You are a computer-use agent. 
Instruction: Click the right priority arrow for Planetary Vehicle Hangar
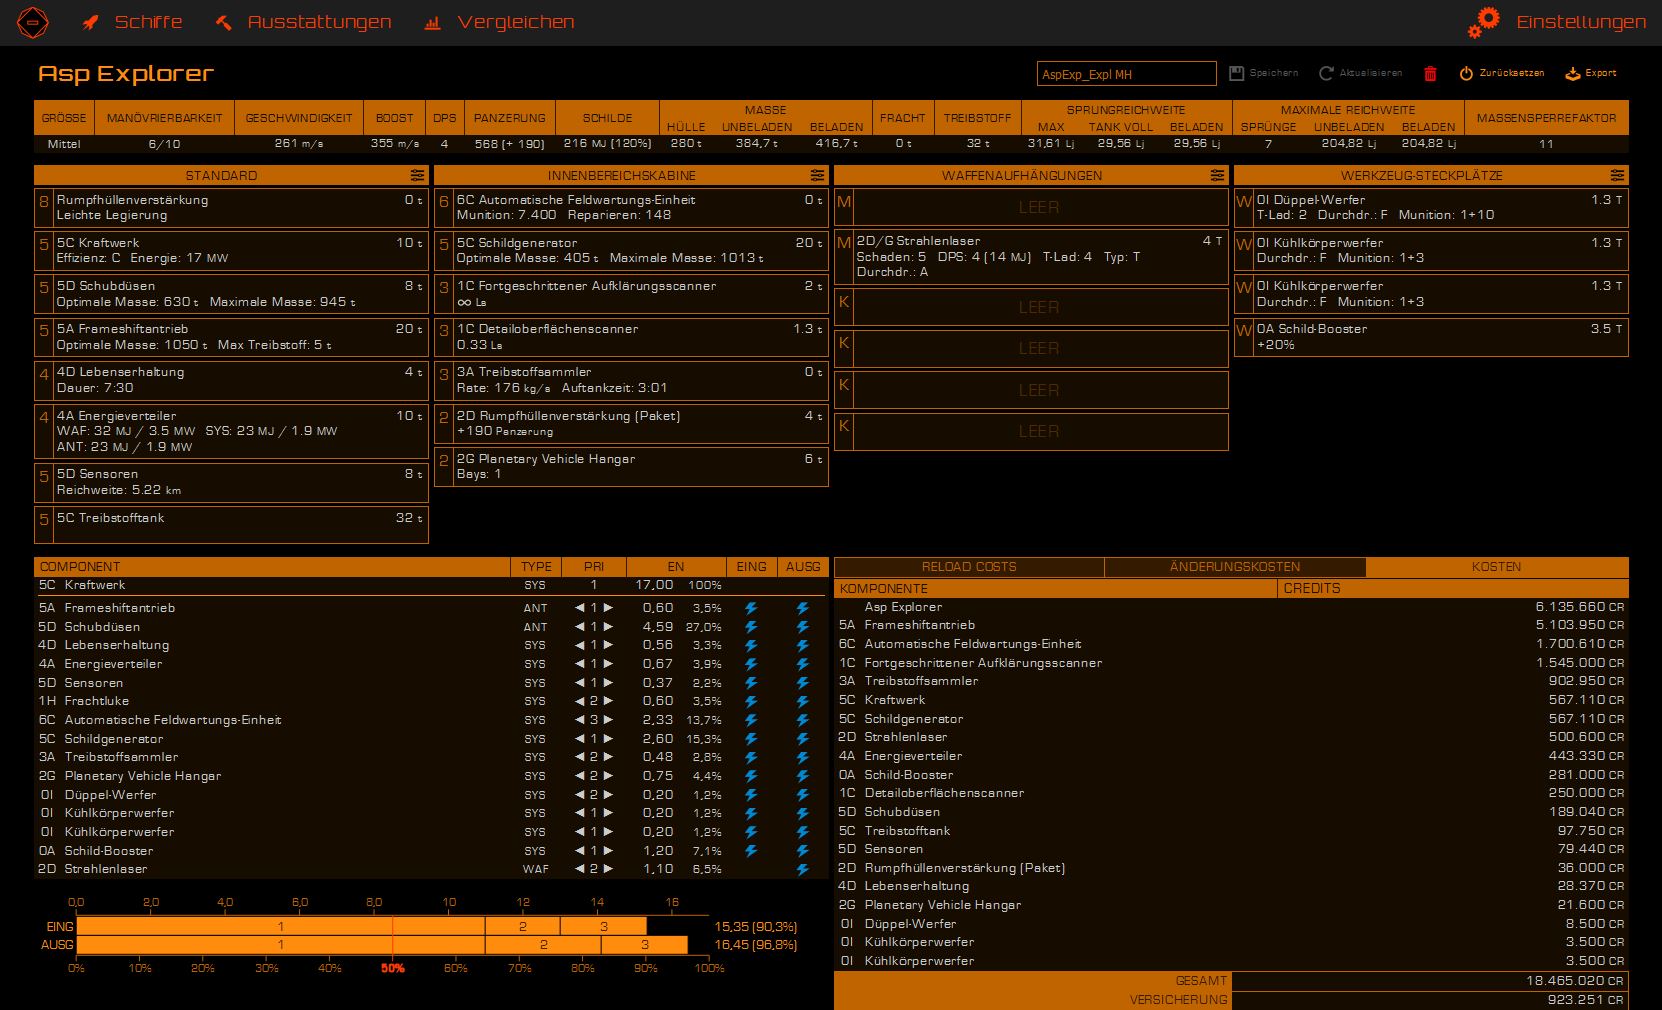(608, 776)
